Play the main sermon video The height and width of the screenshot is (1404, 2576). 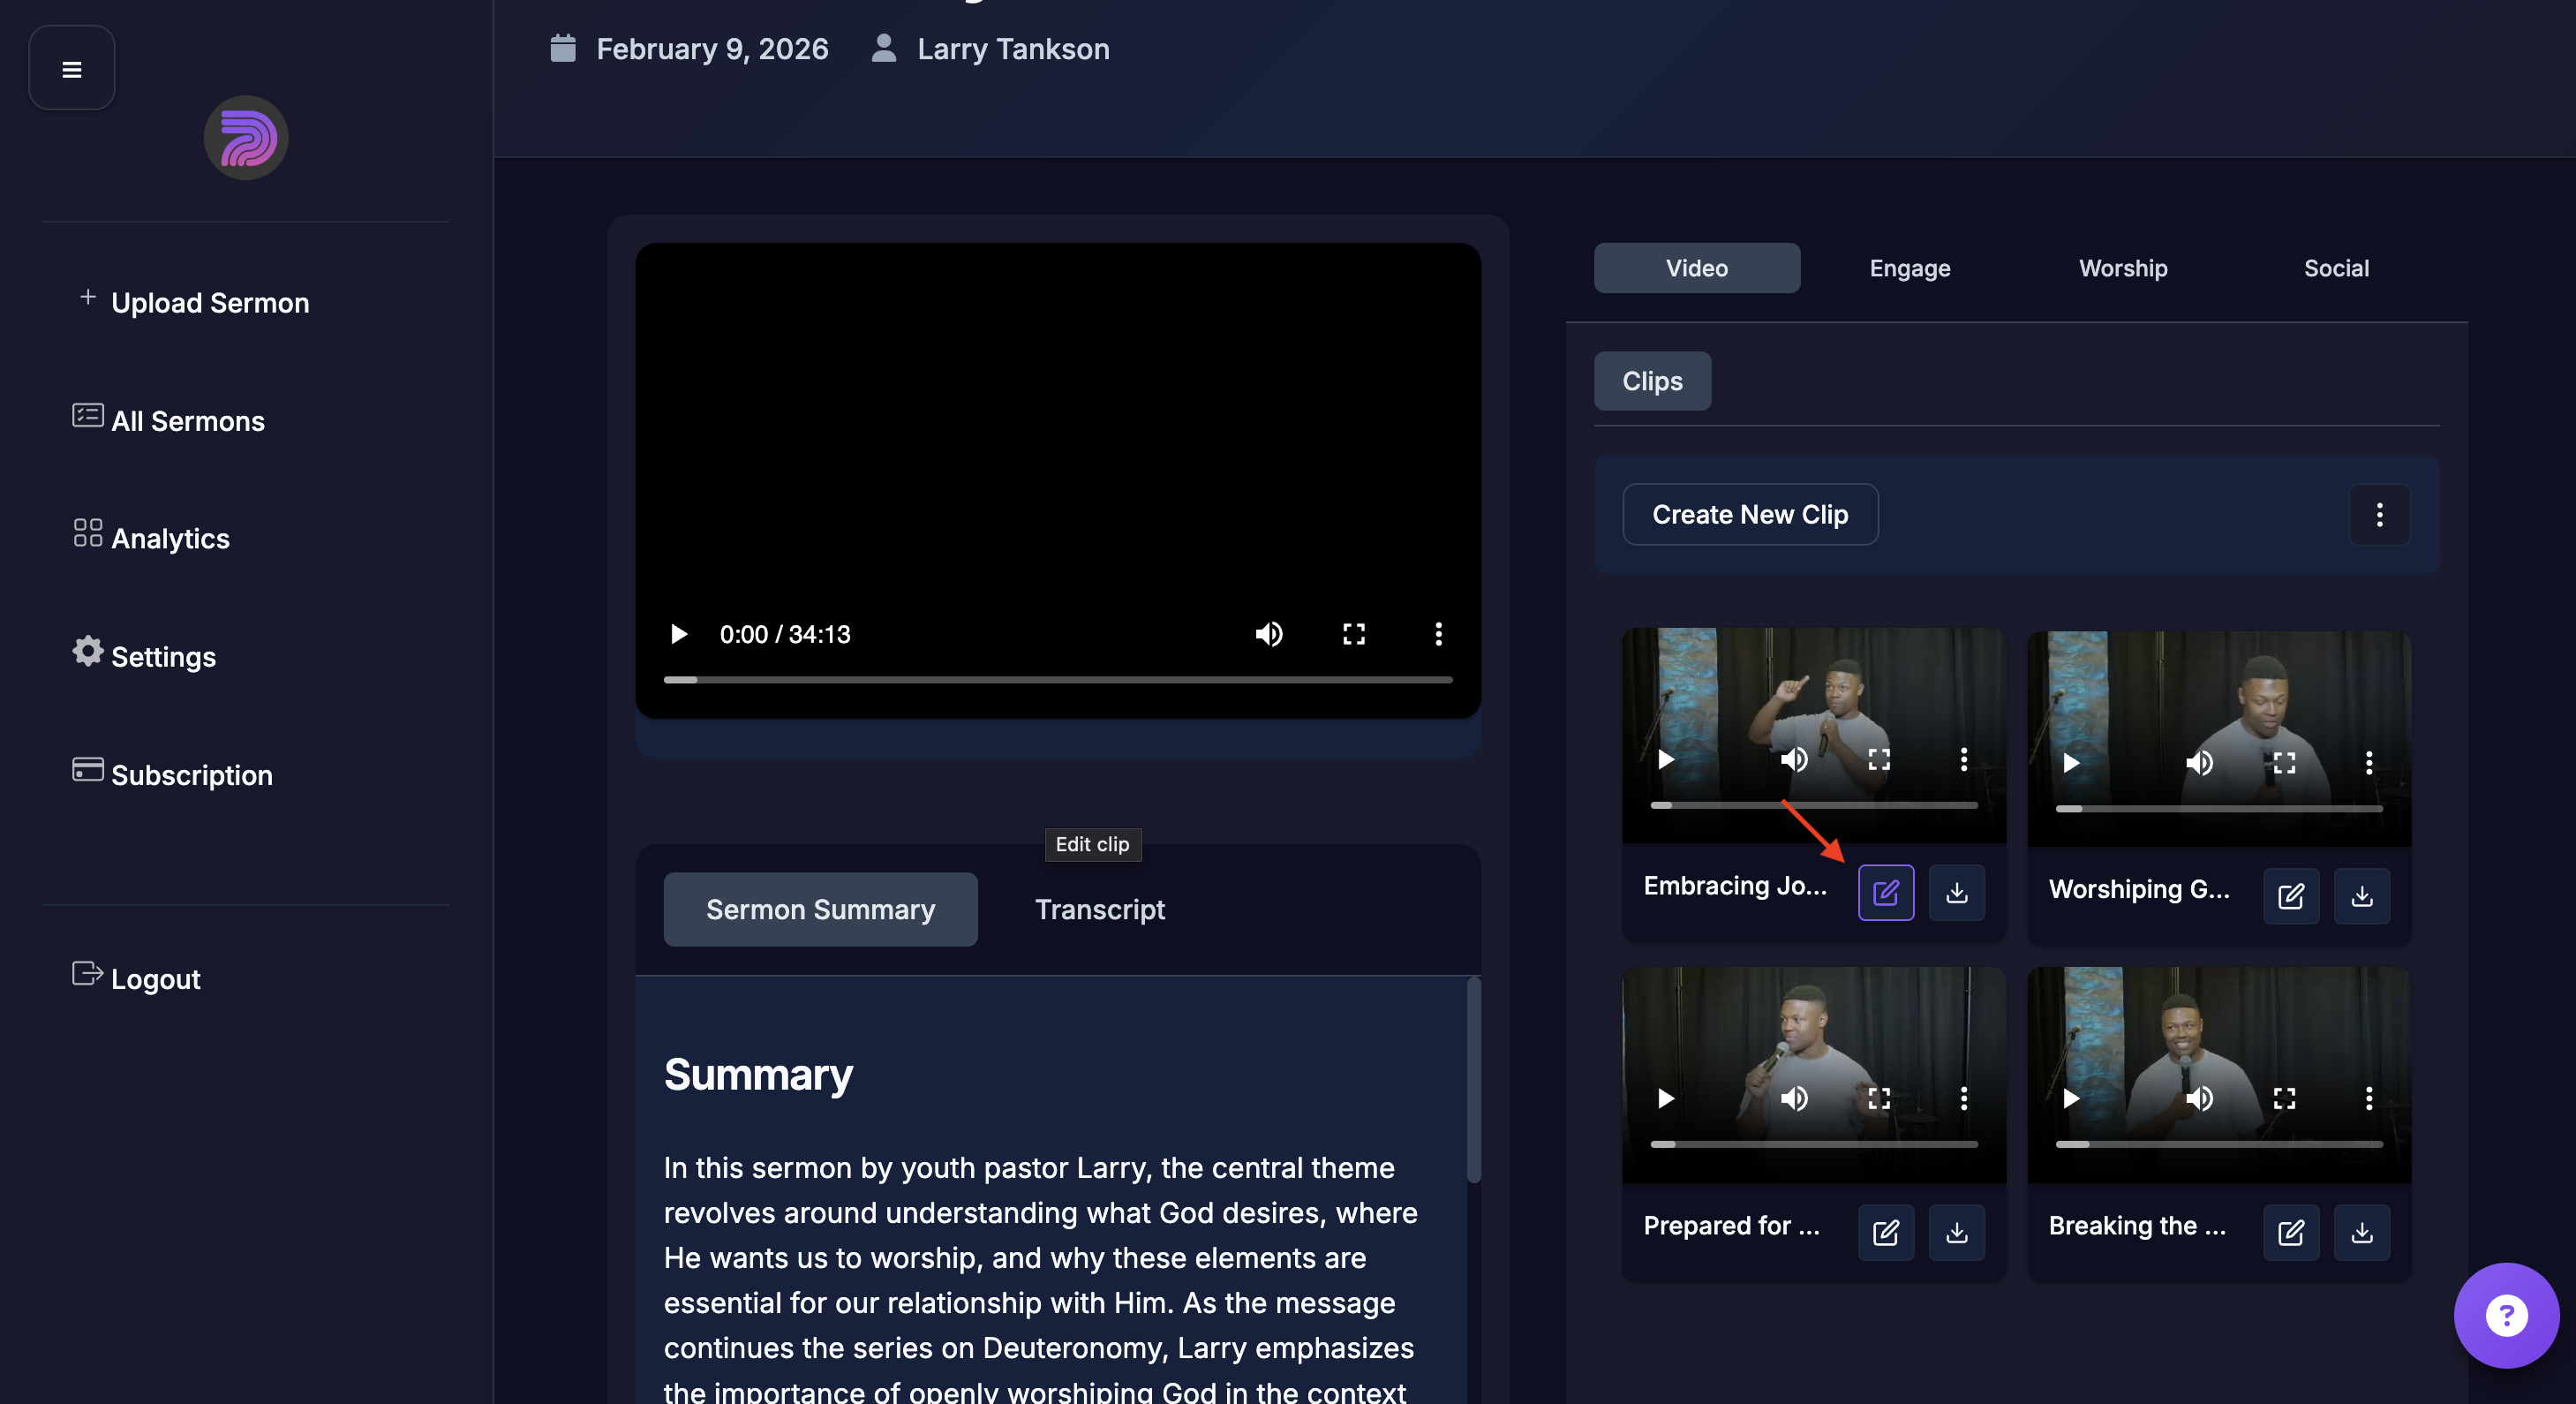coord(679,634)
